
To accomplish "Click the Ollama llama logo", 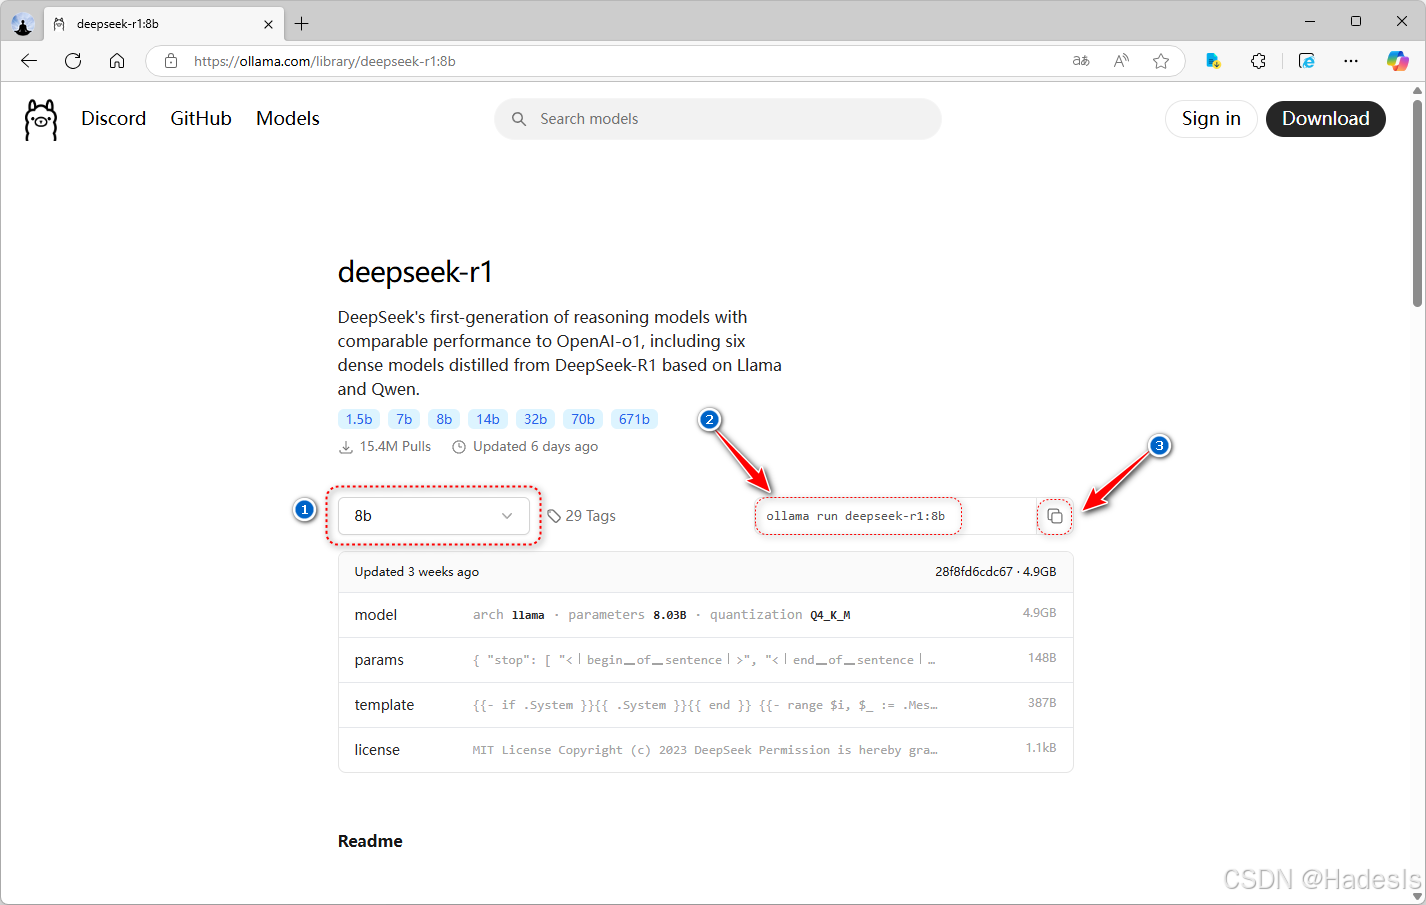I will [x=41, y=119].
